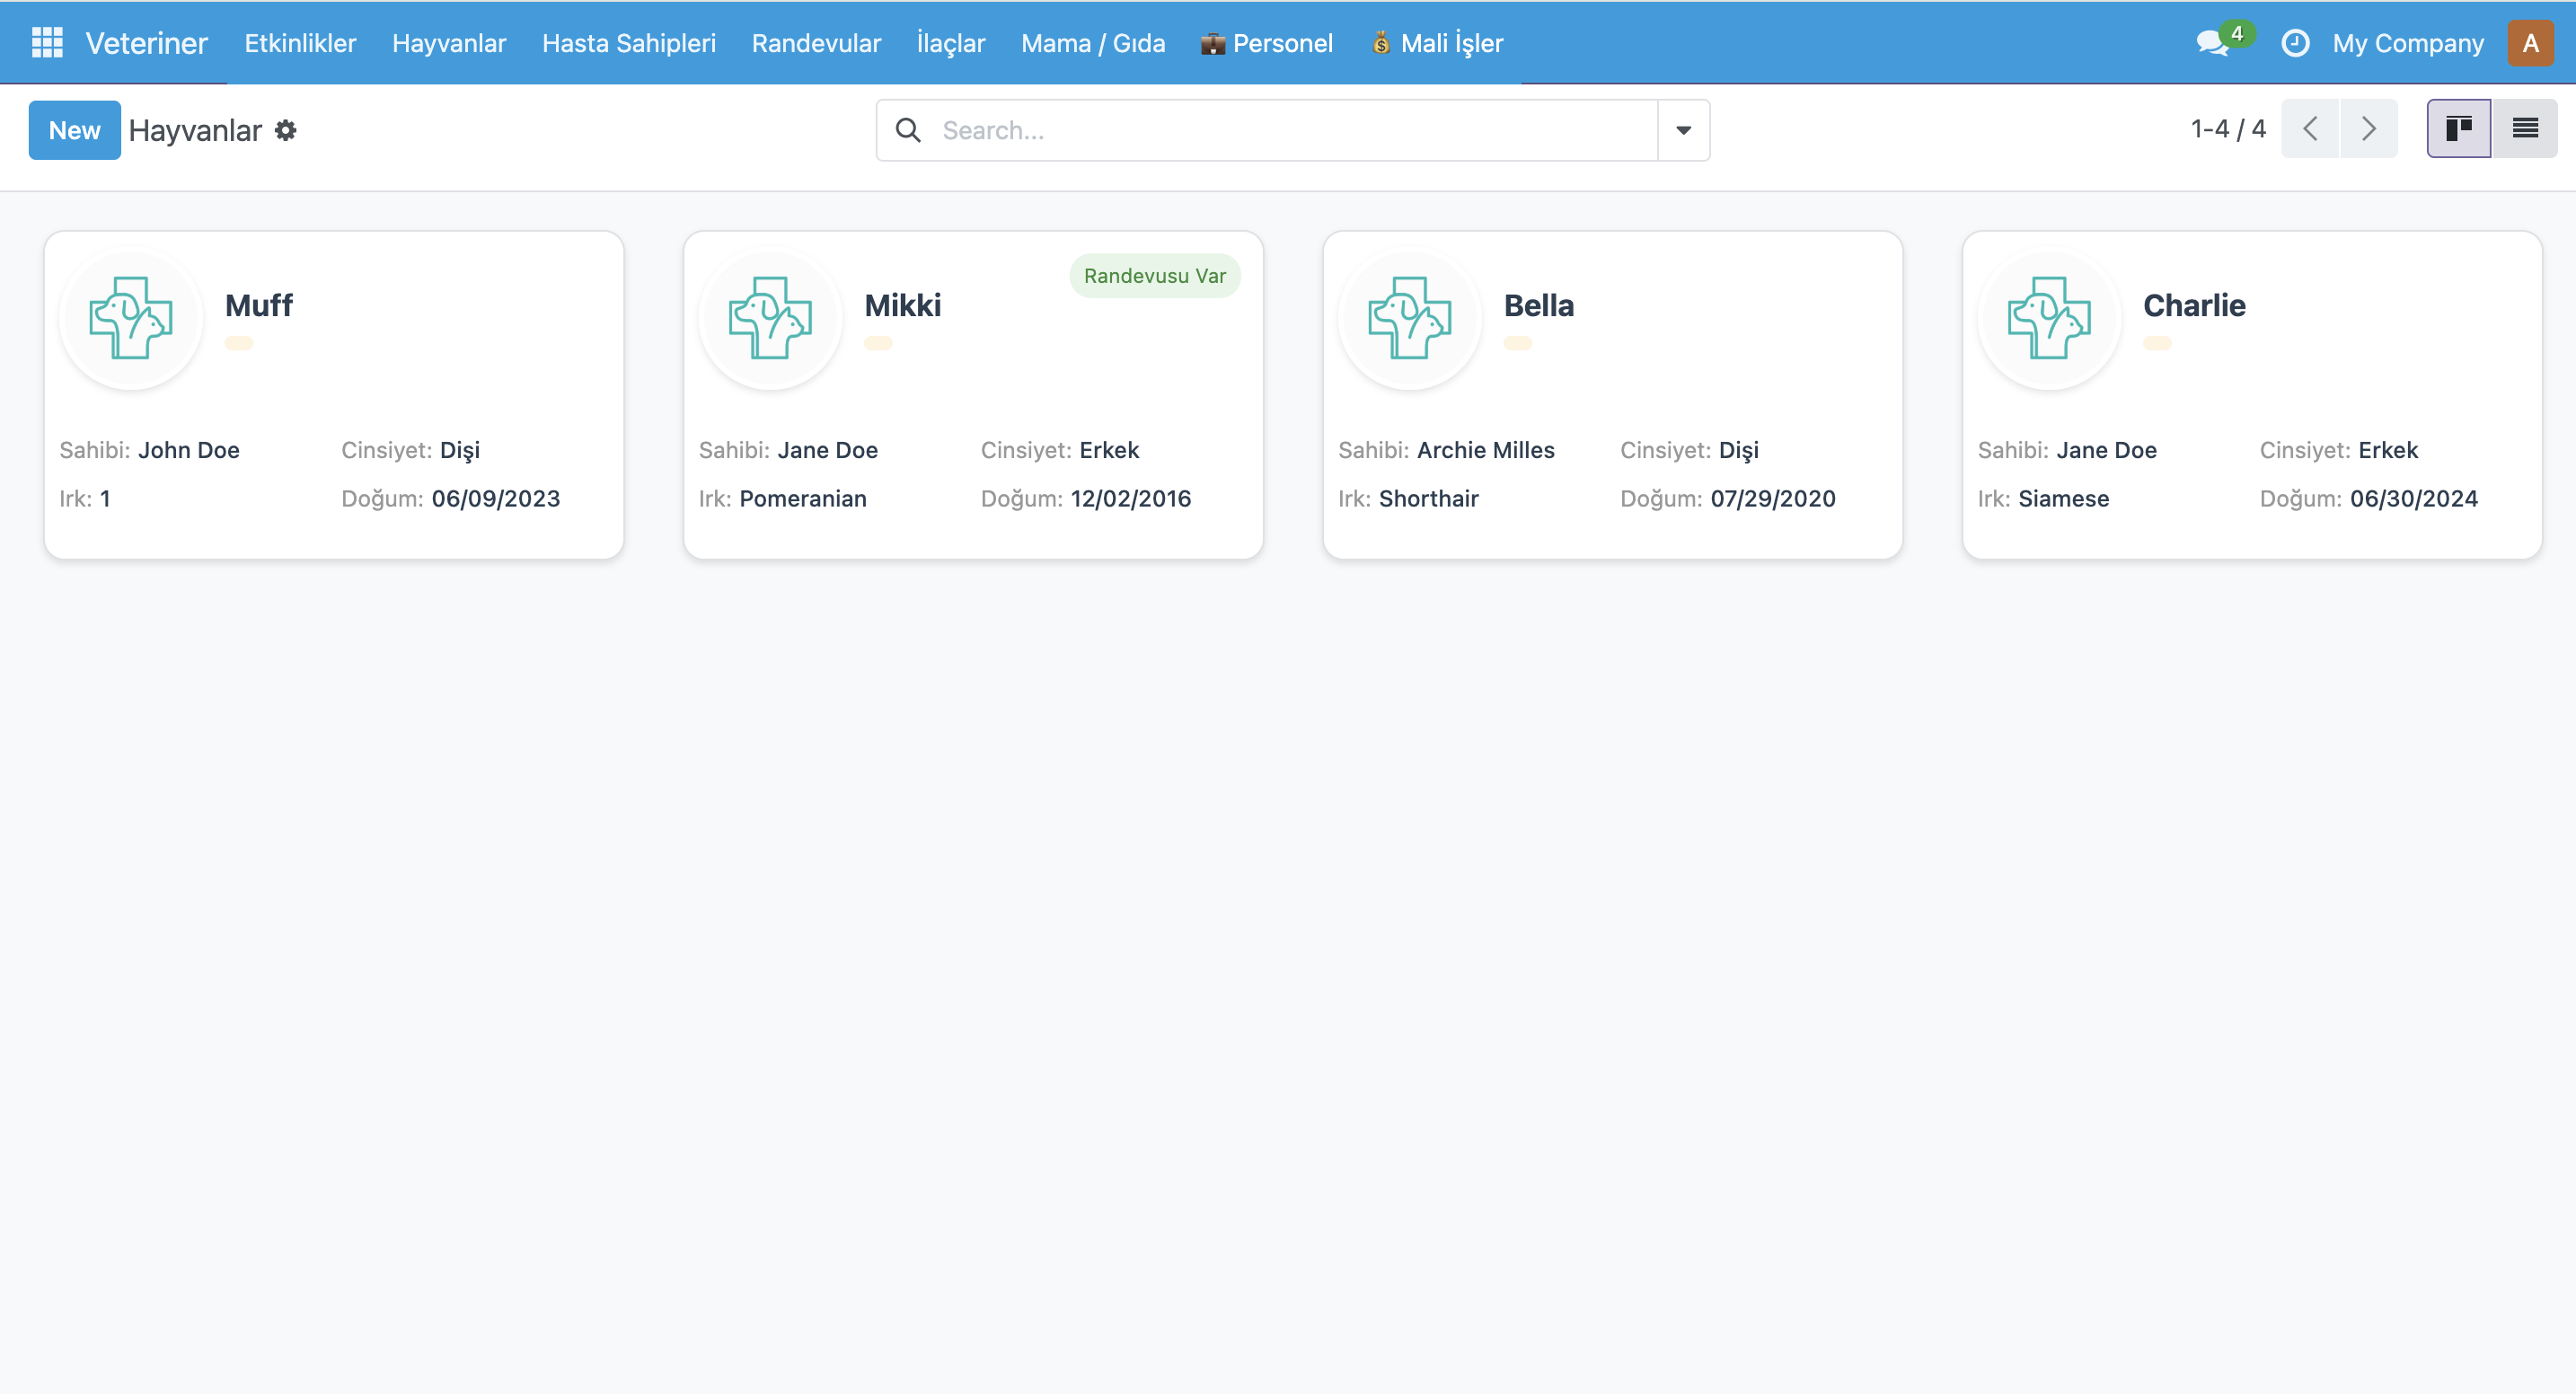Click the Randevusu Var badge on Mikki

[x=1154, y=275]
